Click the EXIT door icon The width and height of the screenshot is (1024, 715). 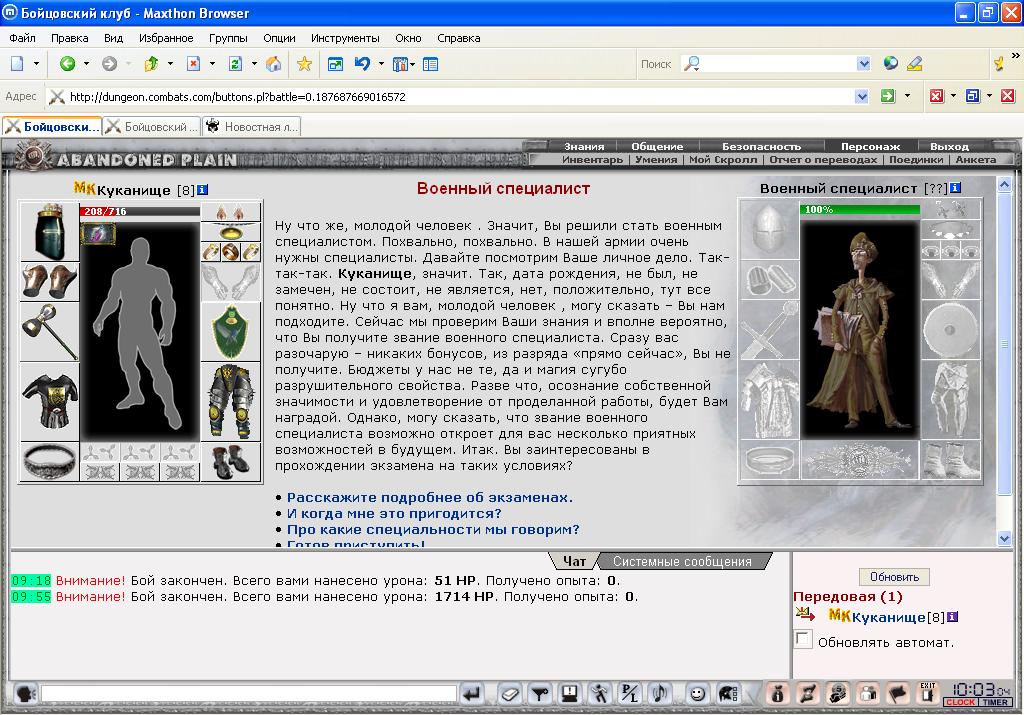pyautogui.click(x=928, y=692)
